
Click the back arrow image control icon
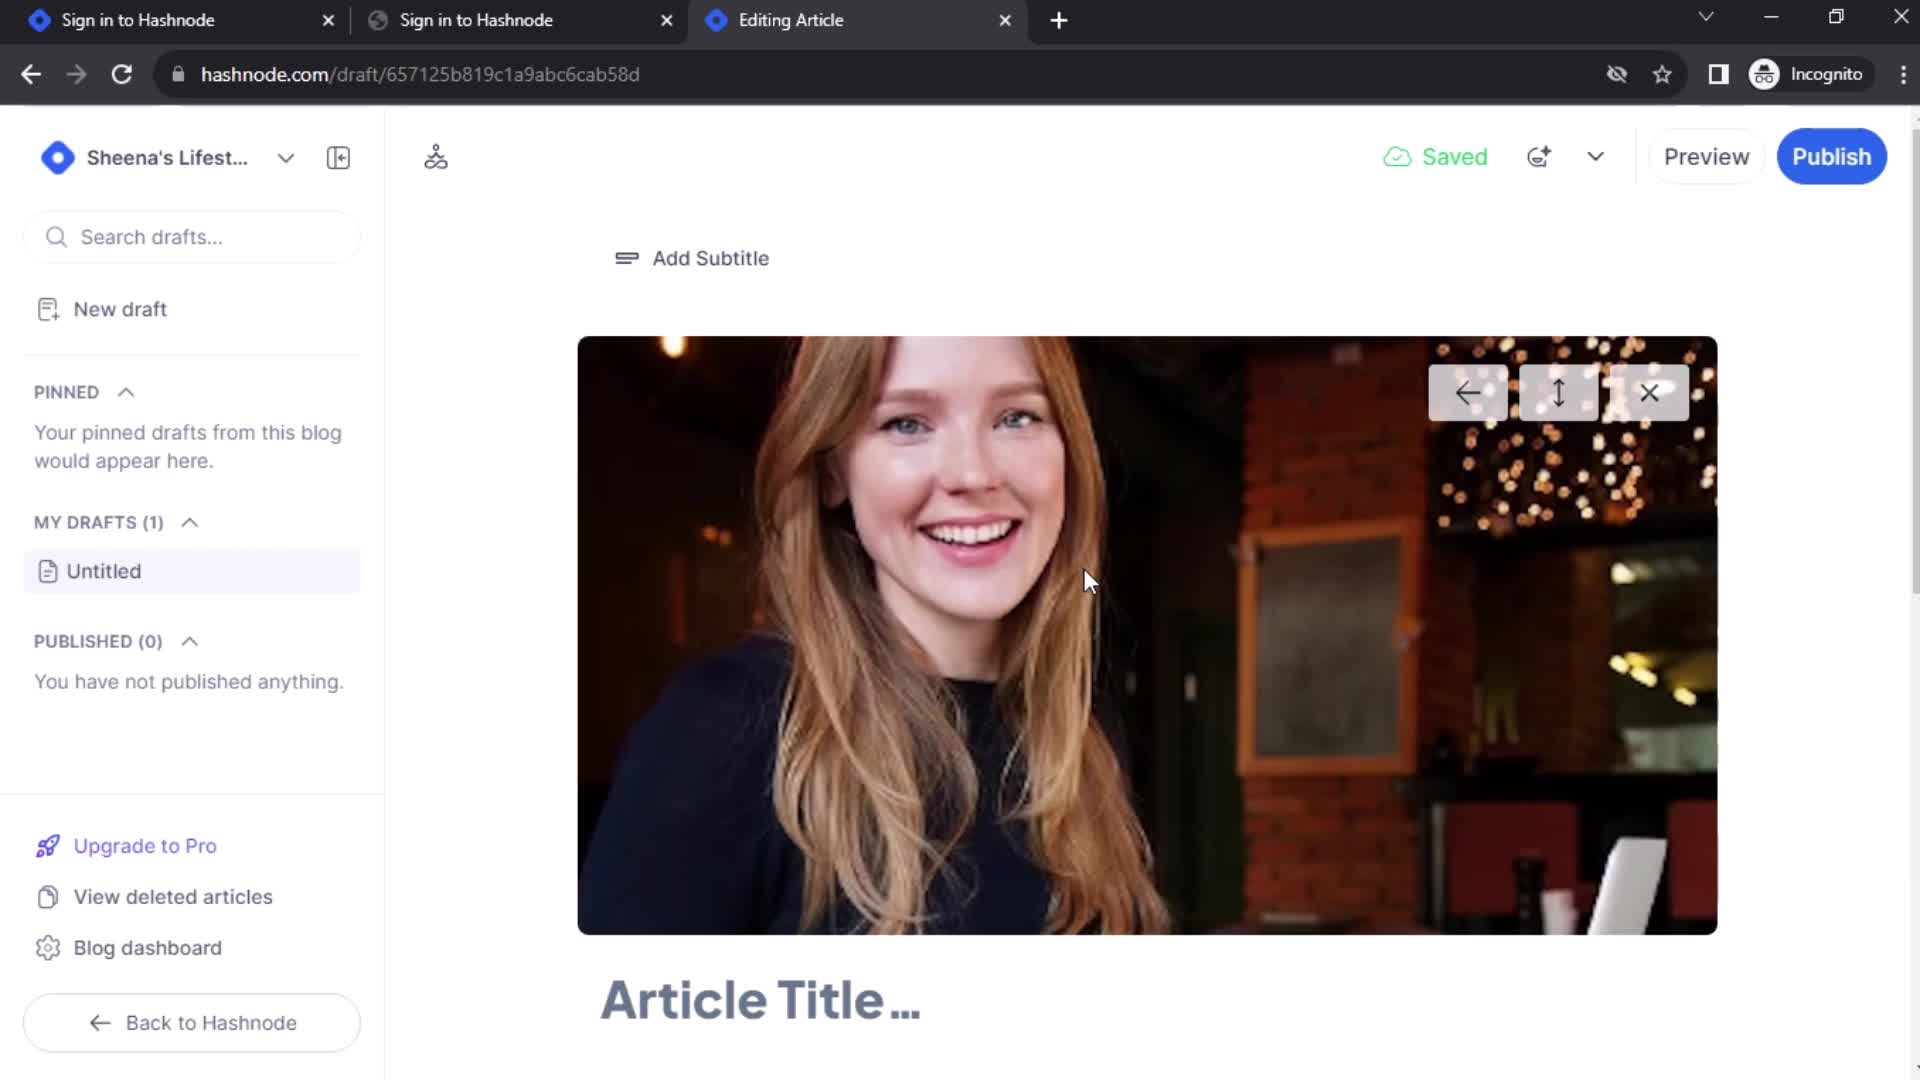tap(1468, 392)
